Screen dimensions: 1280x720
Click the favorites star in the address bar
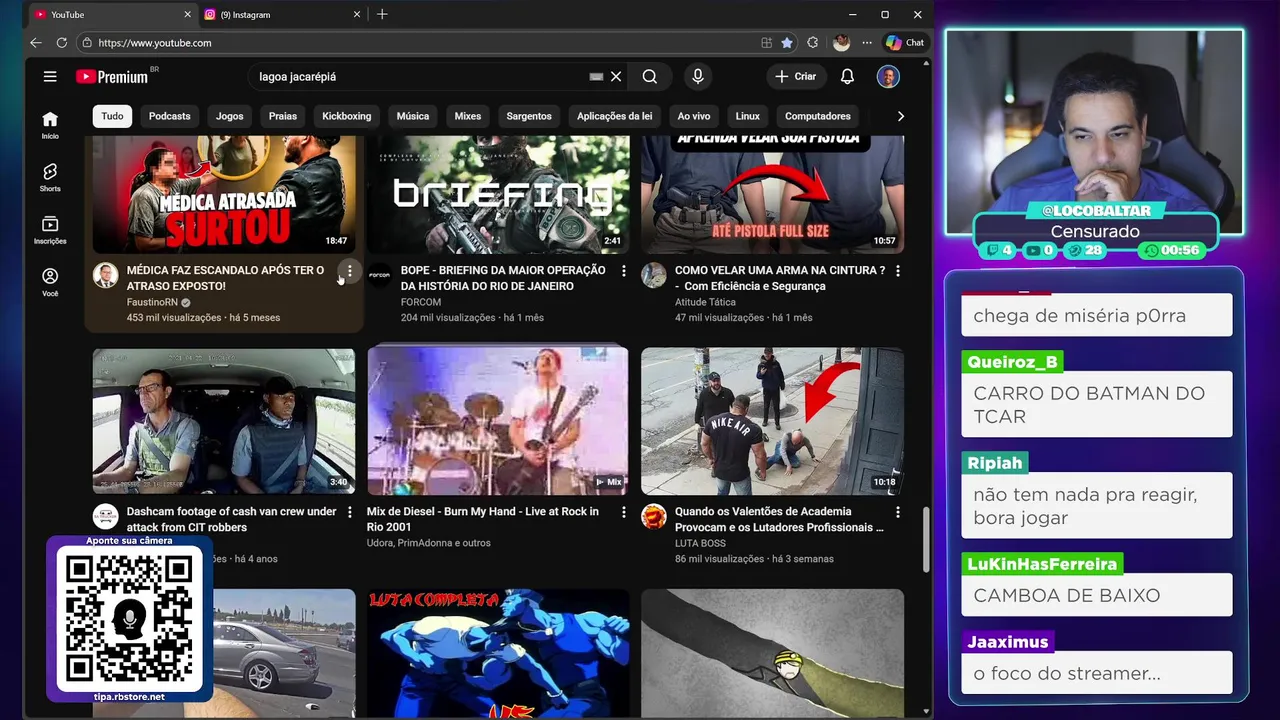(787, 43)
